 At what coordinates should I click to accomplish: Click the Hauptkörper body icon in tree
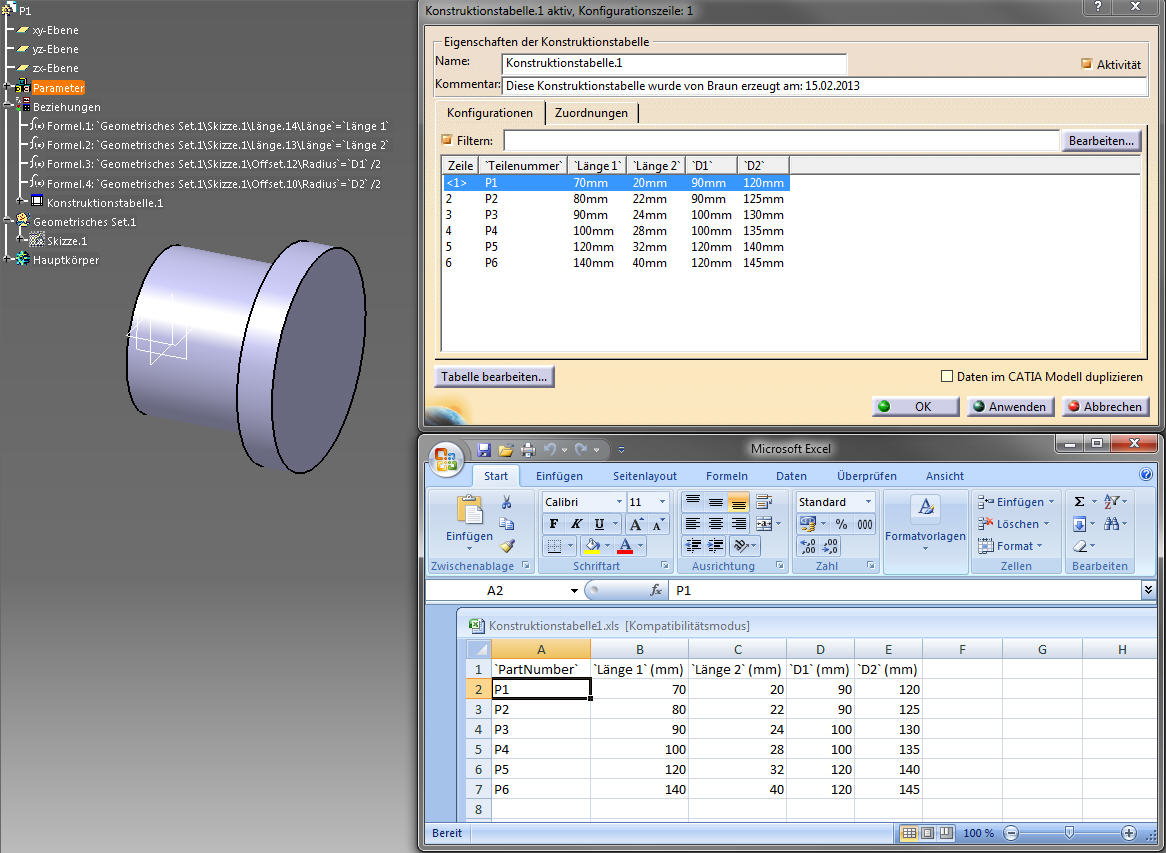point(23,259)
